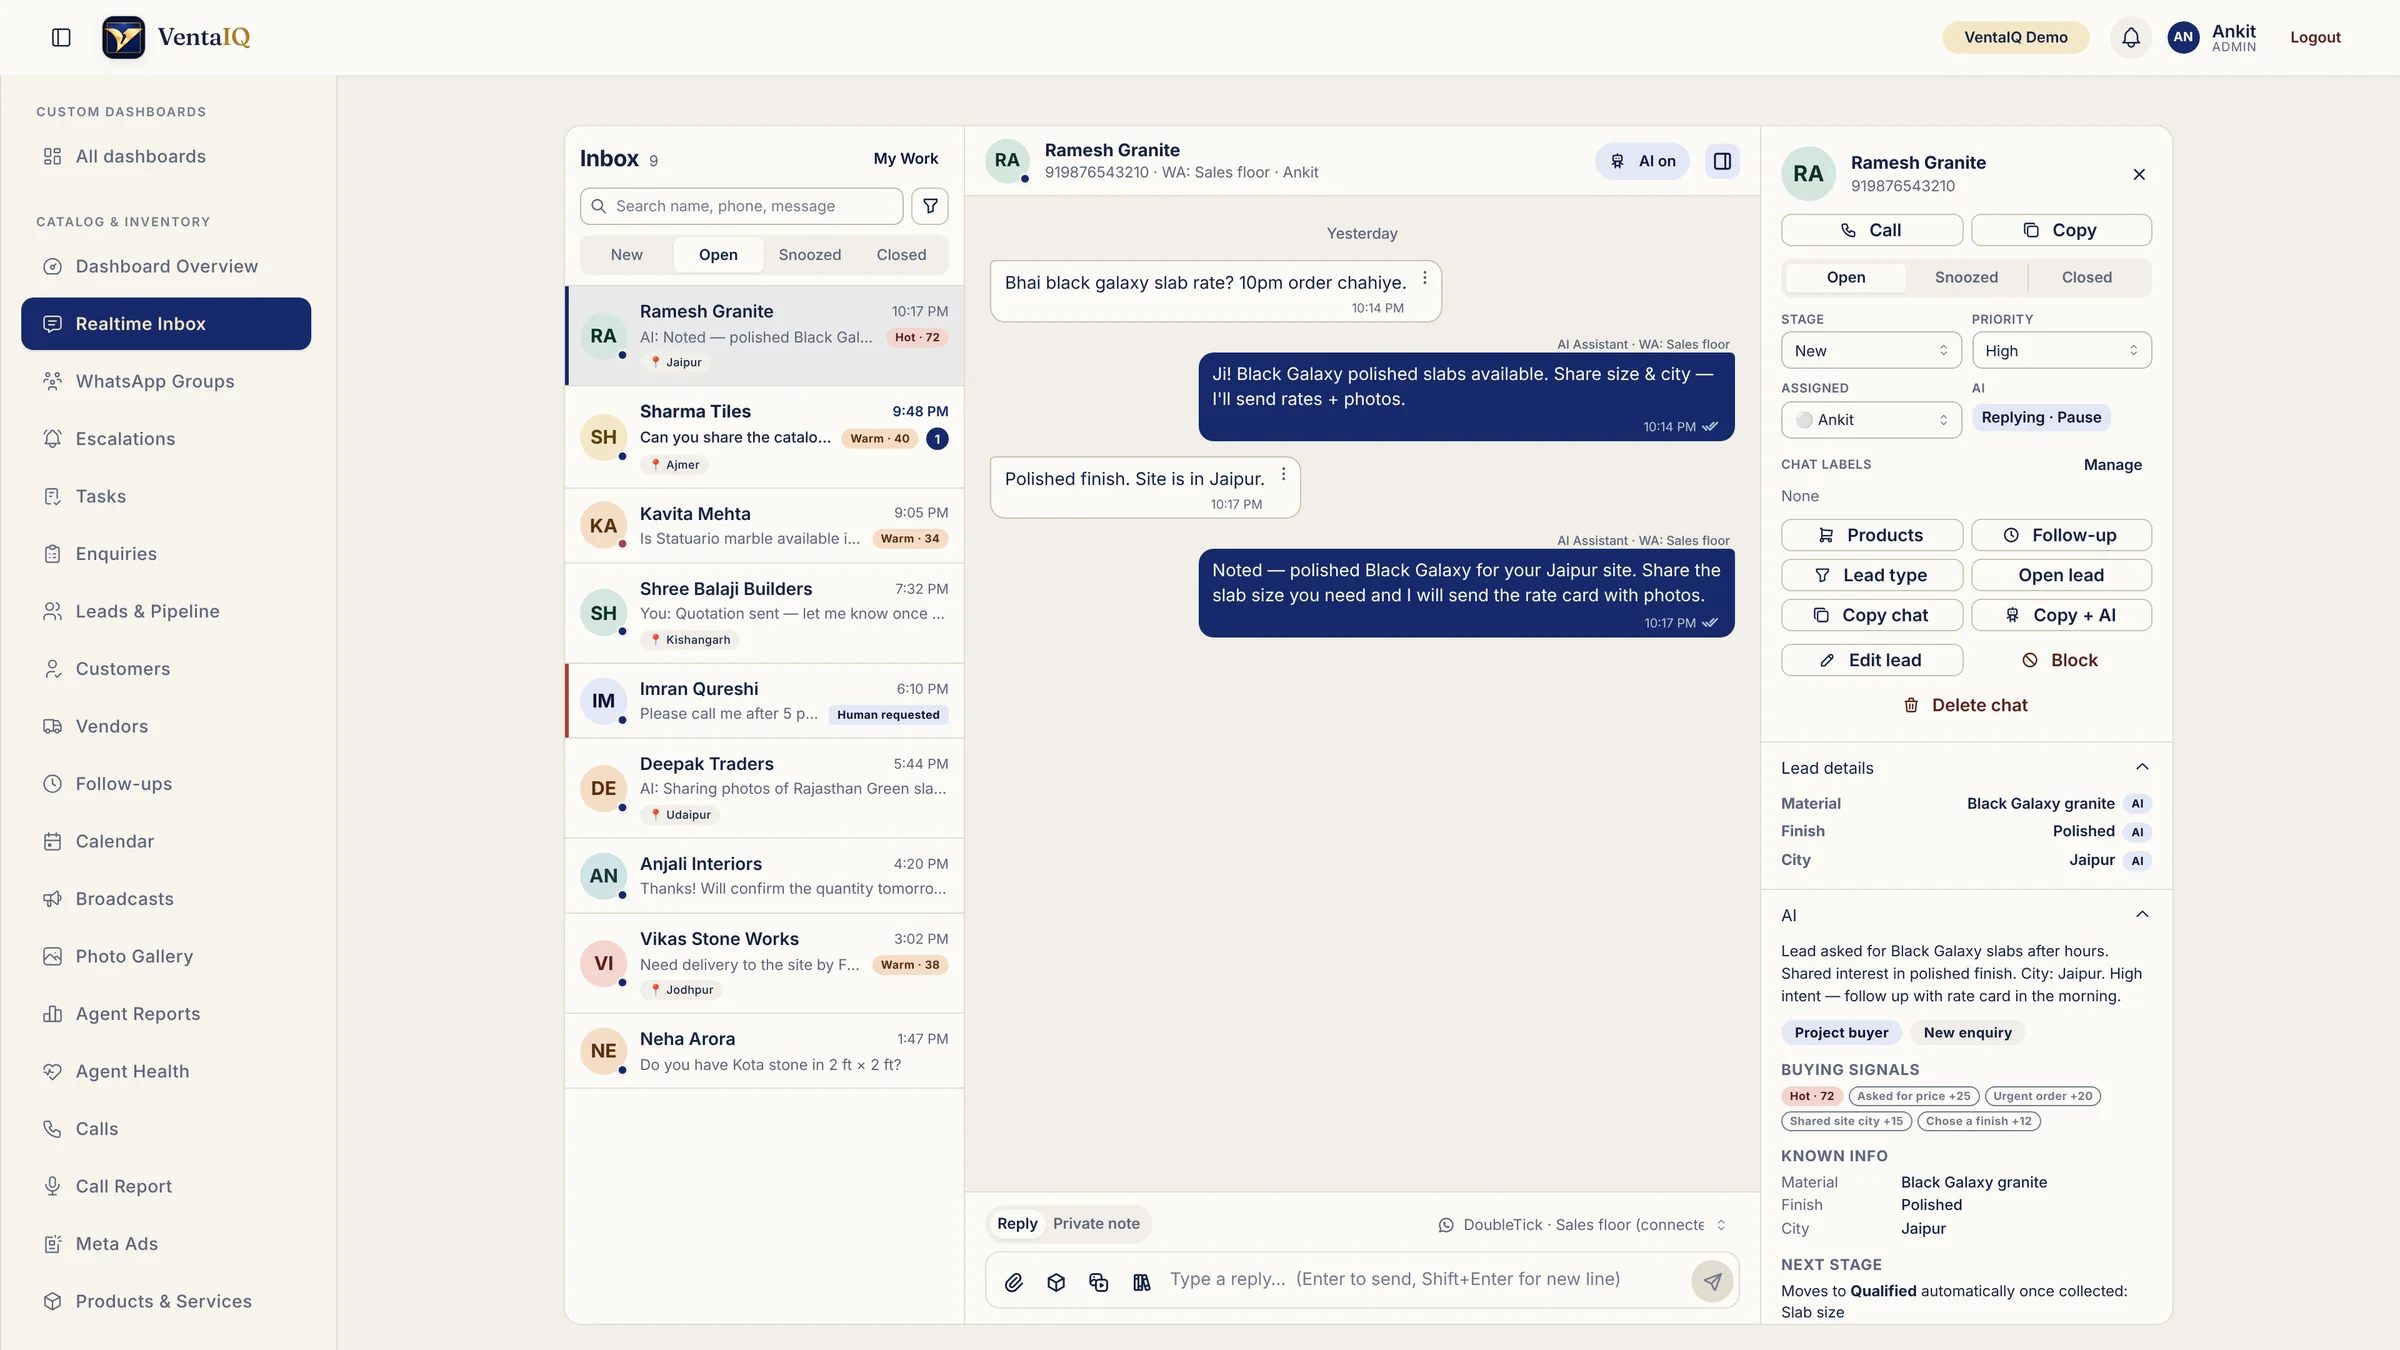This screenshot has width=2400, height=1350.
Task: Switch inbox to the Snoozed tab
Action: coord(810,255)
